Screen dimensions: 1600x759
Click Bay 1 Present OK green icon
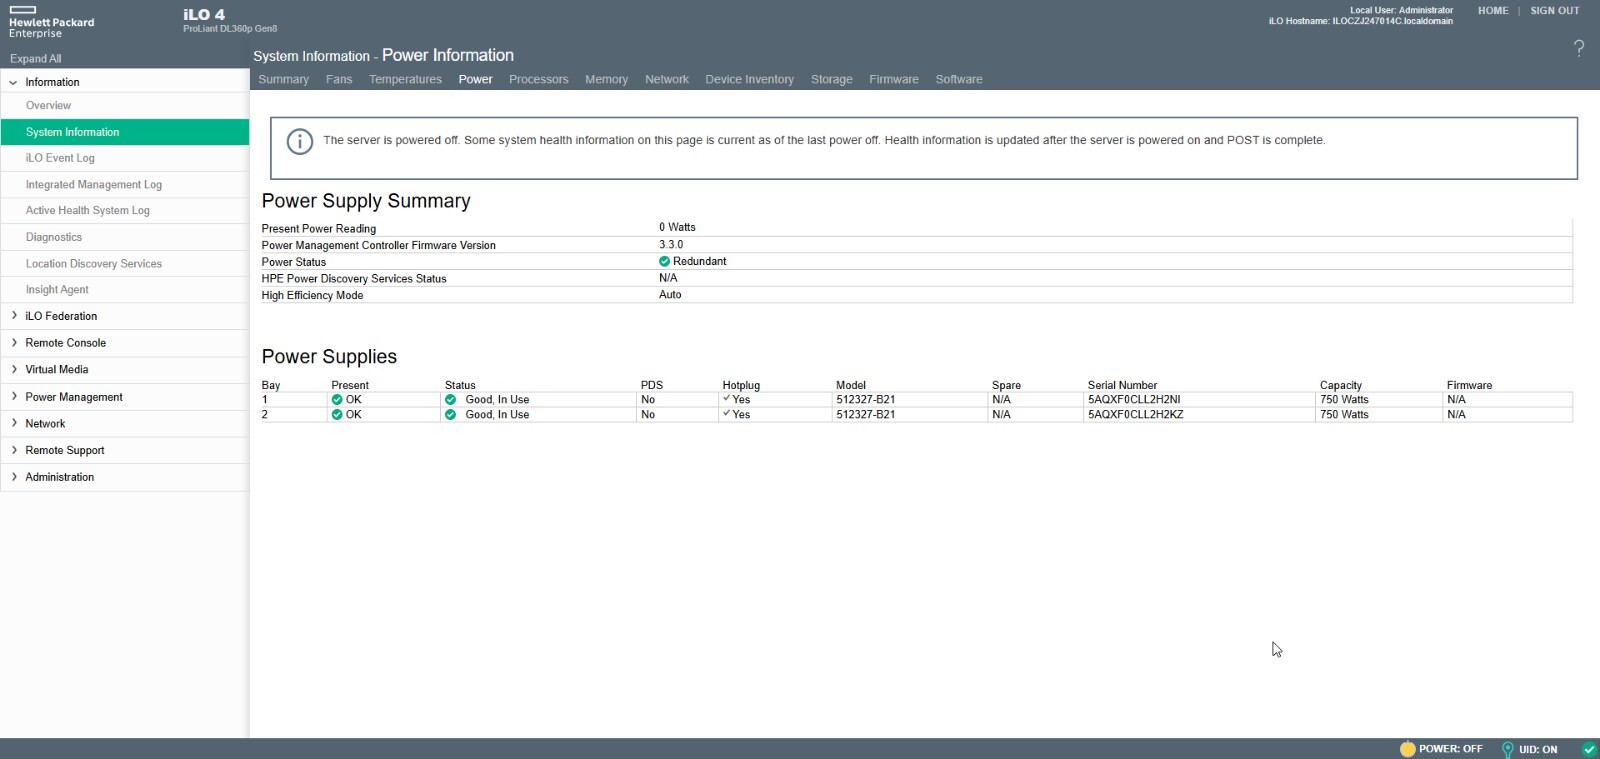point(337,399)
